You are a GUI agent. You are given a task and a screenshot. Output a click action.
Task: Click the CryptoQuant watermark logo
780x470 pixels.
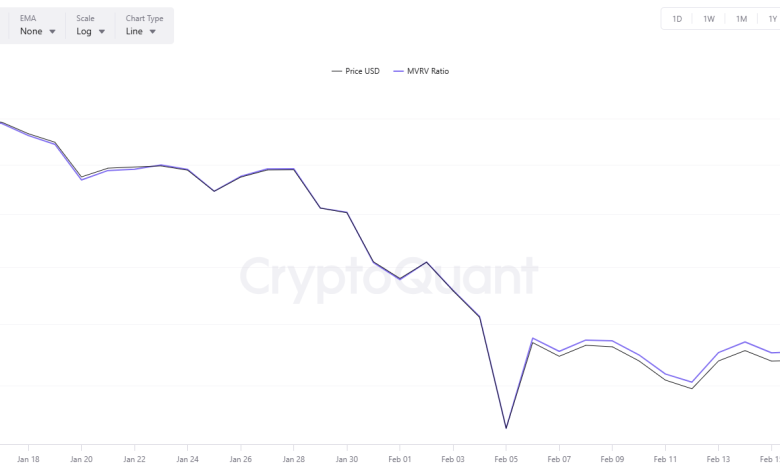click(389, 277)
